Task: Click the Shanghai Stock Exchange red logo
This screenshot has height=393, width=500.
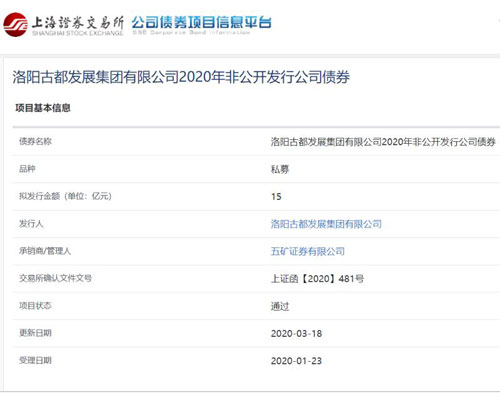Action: click(15, 25)
